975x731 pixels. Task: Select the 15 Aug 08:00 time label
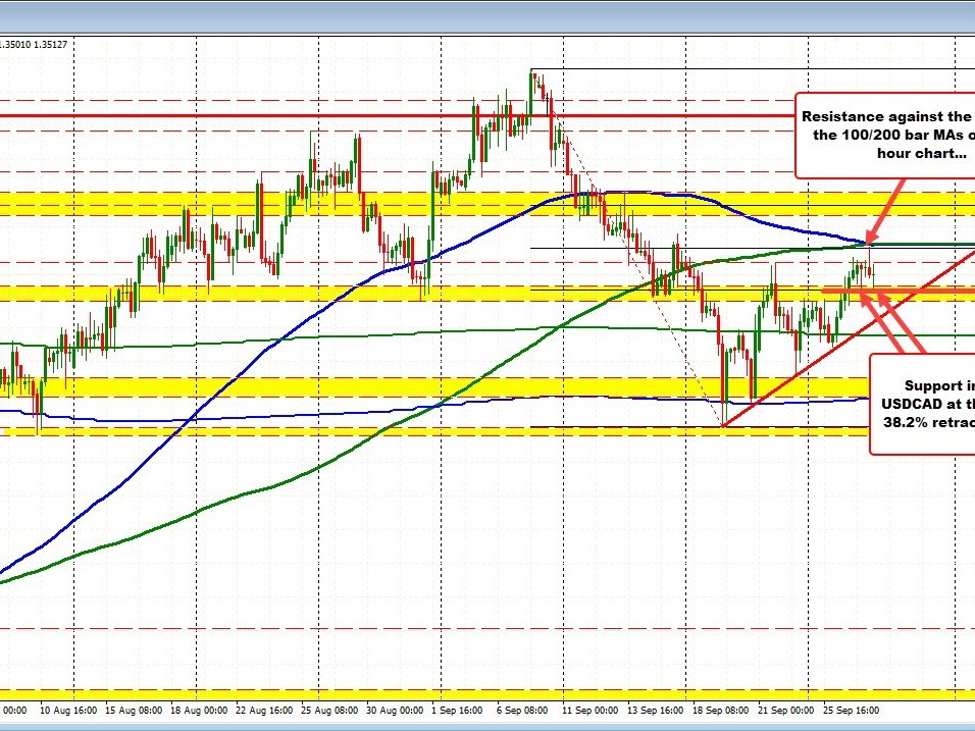point(133,710)
